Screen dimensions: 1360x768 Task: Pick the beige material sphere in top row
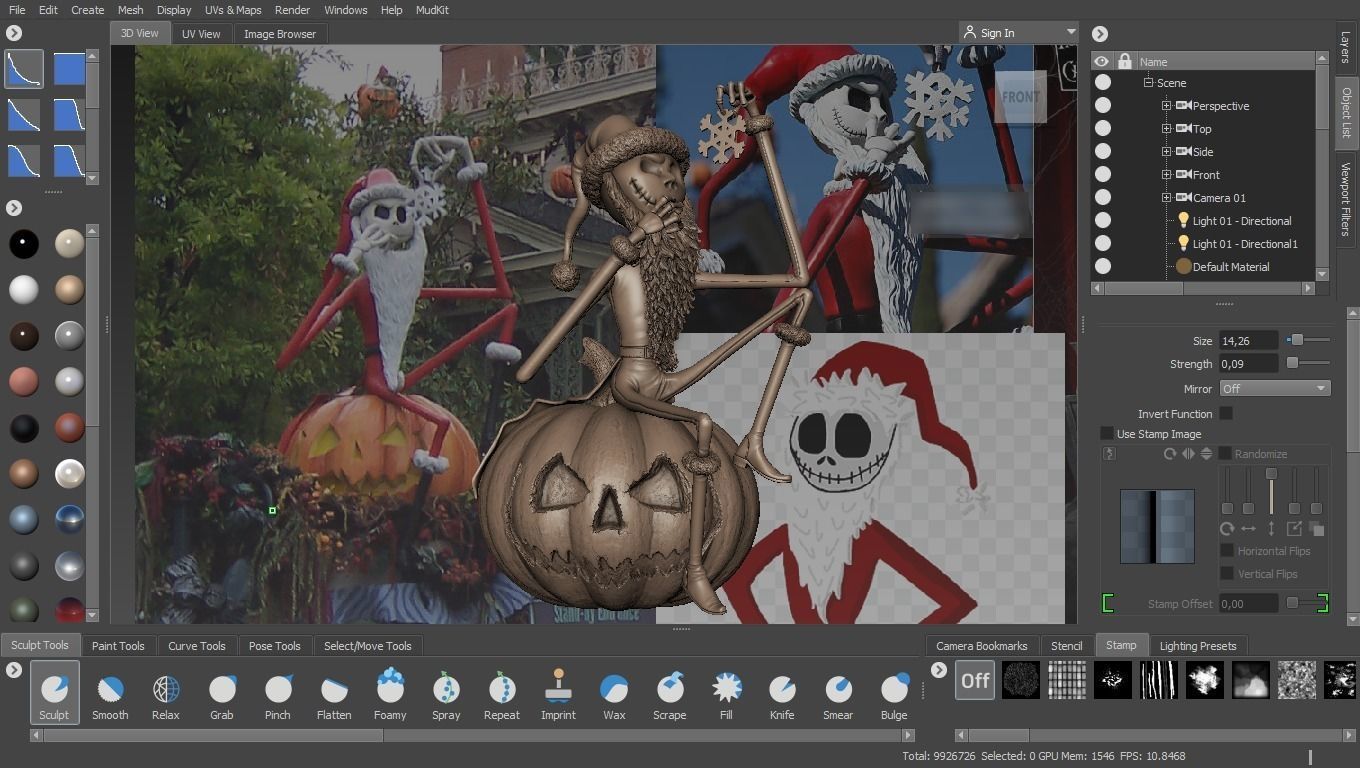point(69,243)
